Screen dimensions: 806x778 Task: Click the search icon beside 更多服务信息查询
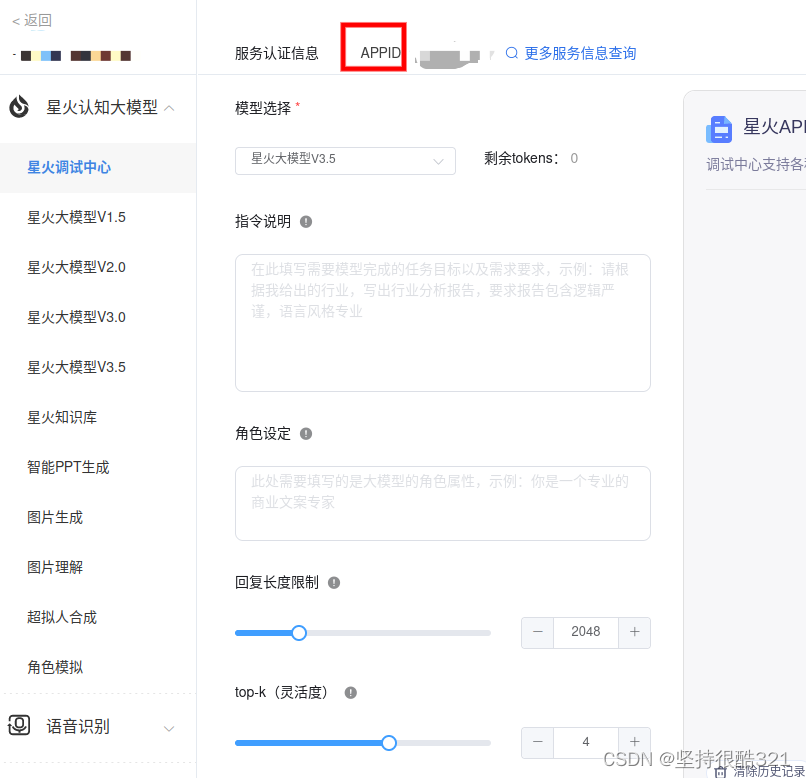point(511,53)
